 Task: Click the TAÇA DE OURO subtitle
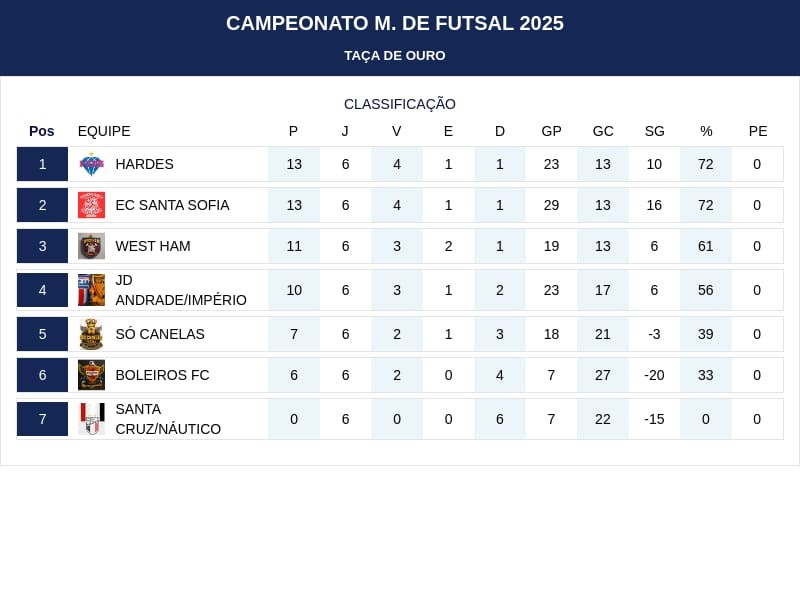pyautogui.click(x=395, y=55)
